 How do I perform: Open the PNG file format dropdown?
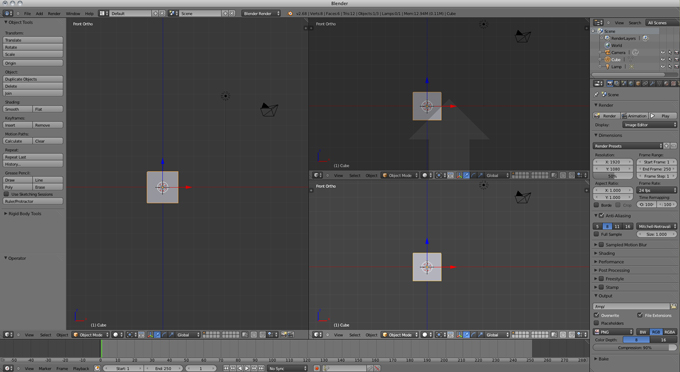pos(613,332)
